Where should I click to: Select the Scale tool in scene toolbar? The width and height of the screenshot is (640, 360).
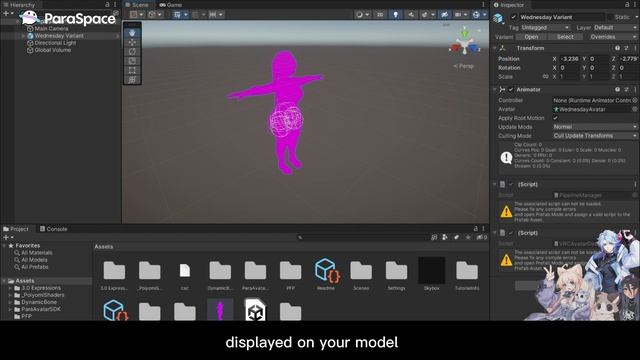click(132, 61)
